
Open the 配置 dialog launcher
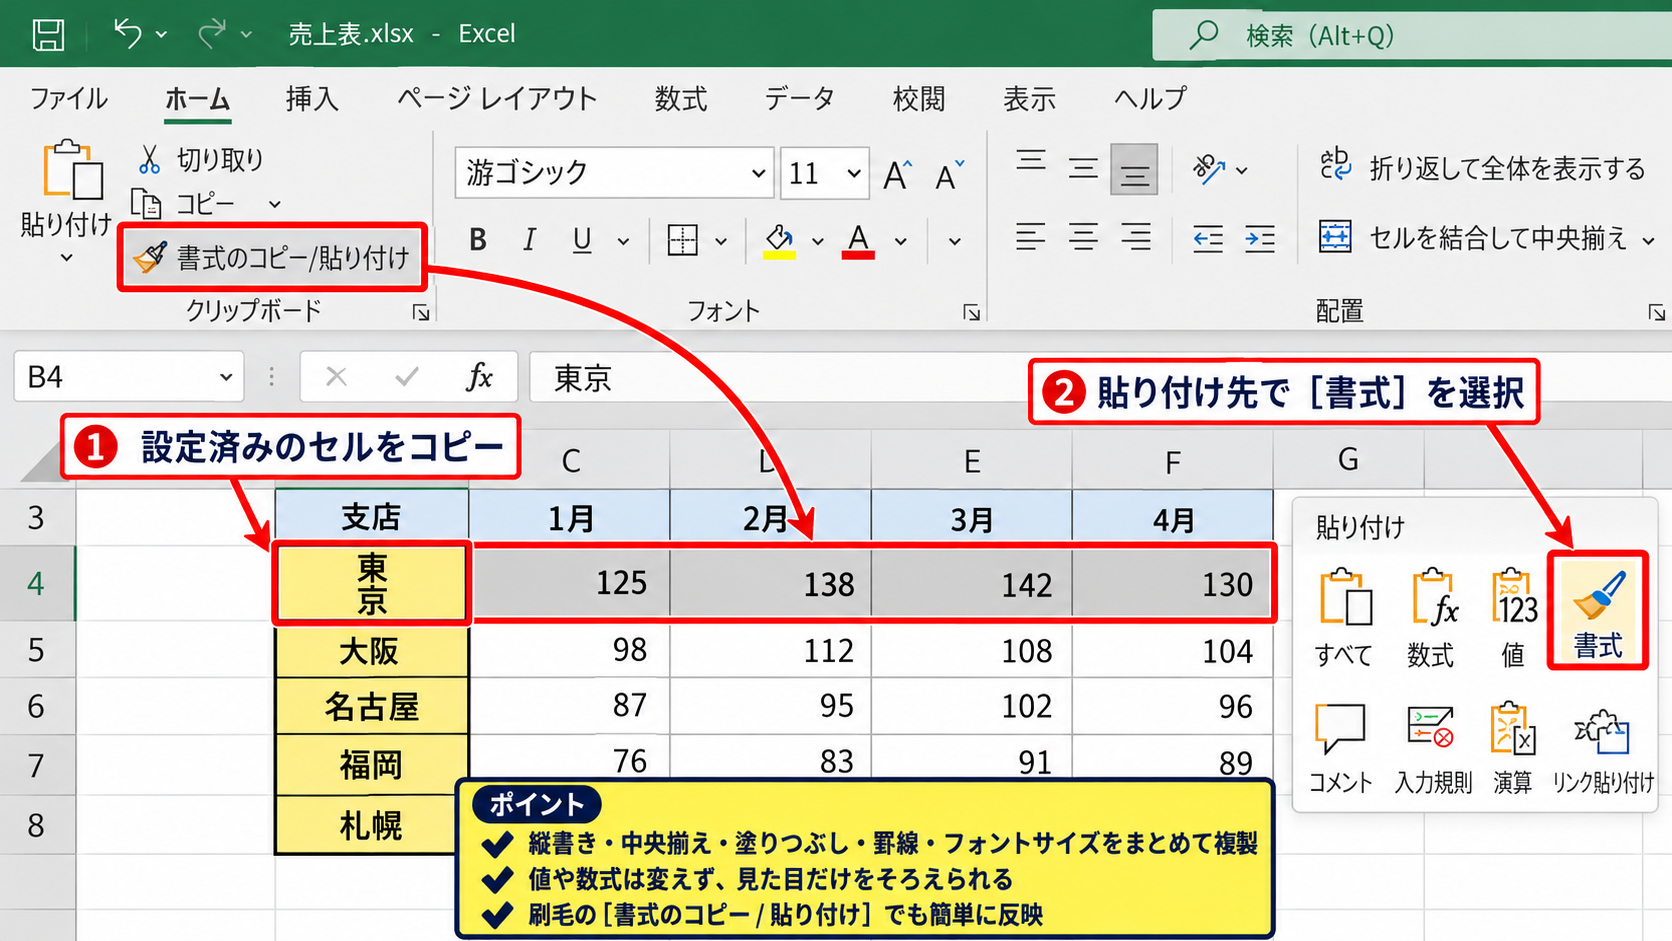(1656, 313)
